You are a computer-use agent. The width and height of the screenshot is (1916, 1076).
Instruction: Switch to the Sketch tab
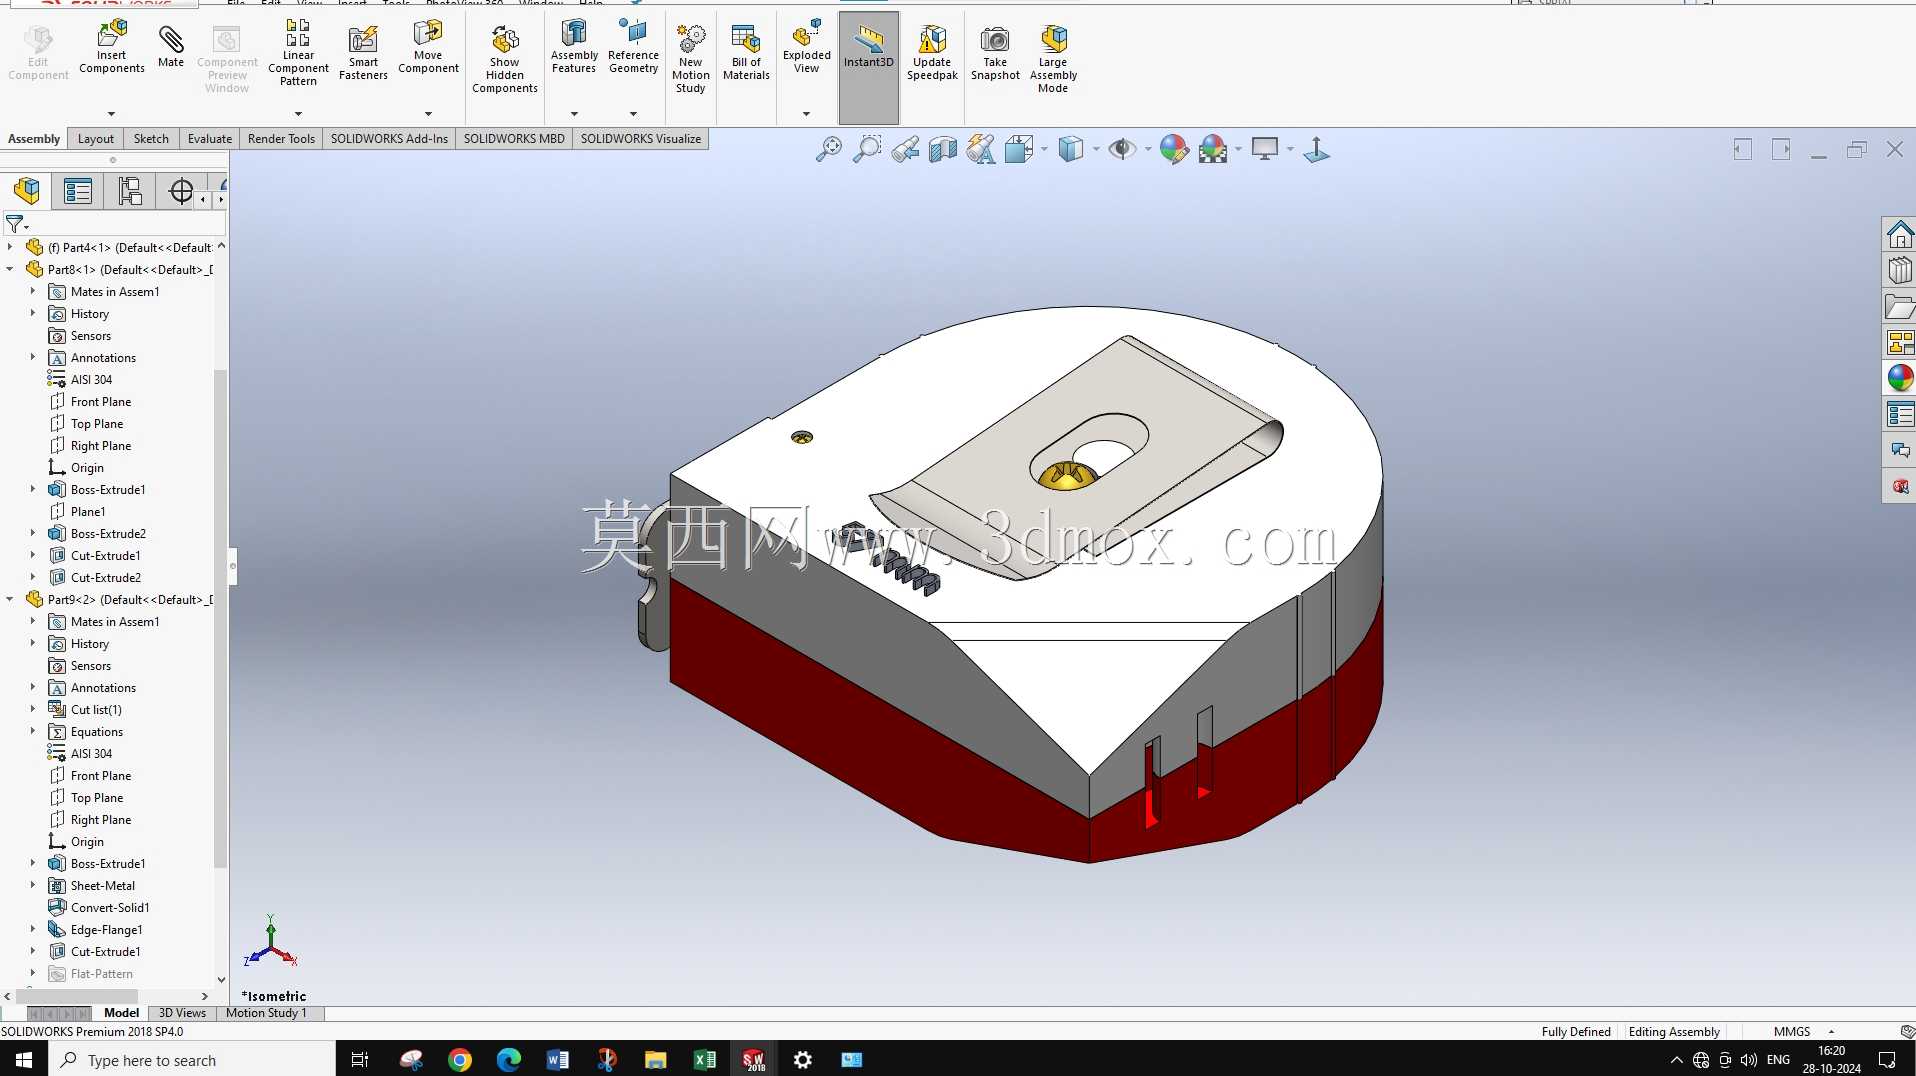[x=151, y=139]
